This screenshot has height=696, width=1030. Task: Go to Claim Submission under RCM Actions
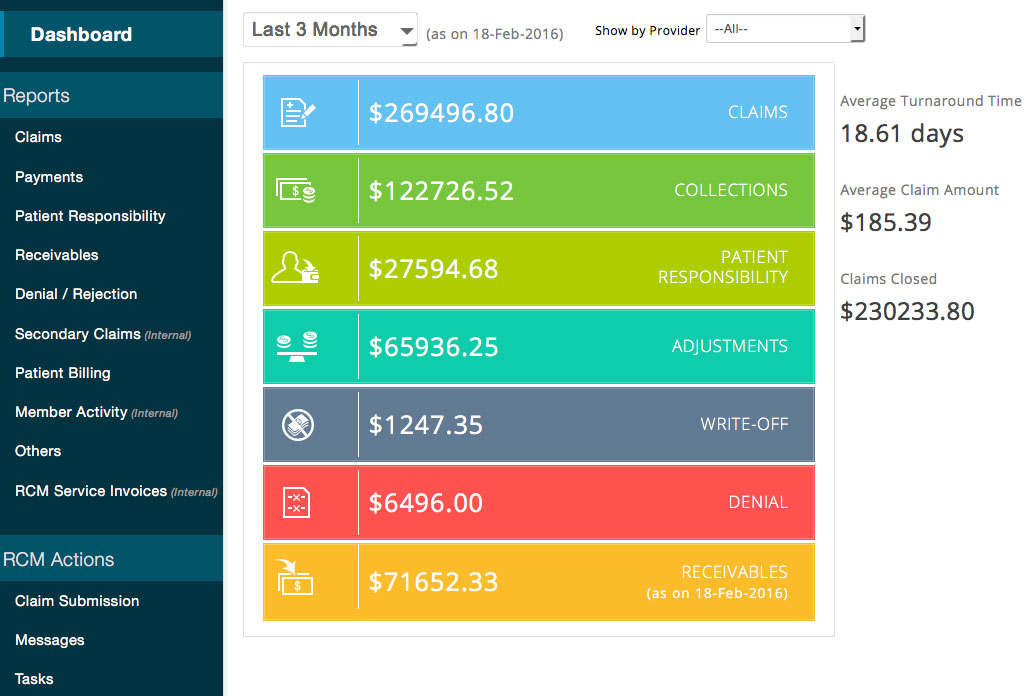click(x=76, y=601)
